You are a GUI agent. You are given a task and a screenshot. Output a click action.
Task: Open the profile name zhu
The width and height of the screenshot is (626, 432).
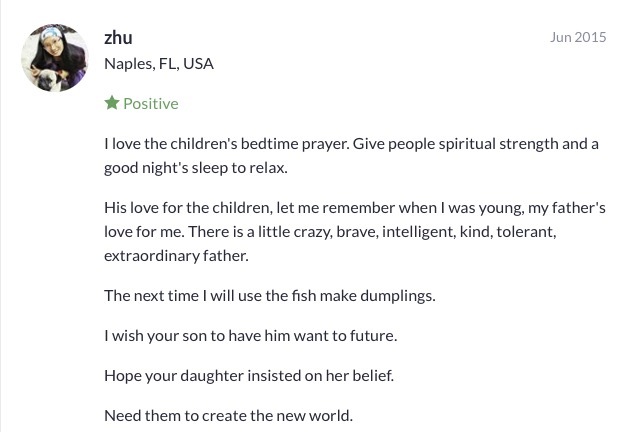118,38
